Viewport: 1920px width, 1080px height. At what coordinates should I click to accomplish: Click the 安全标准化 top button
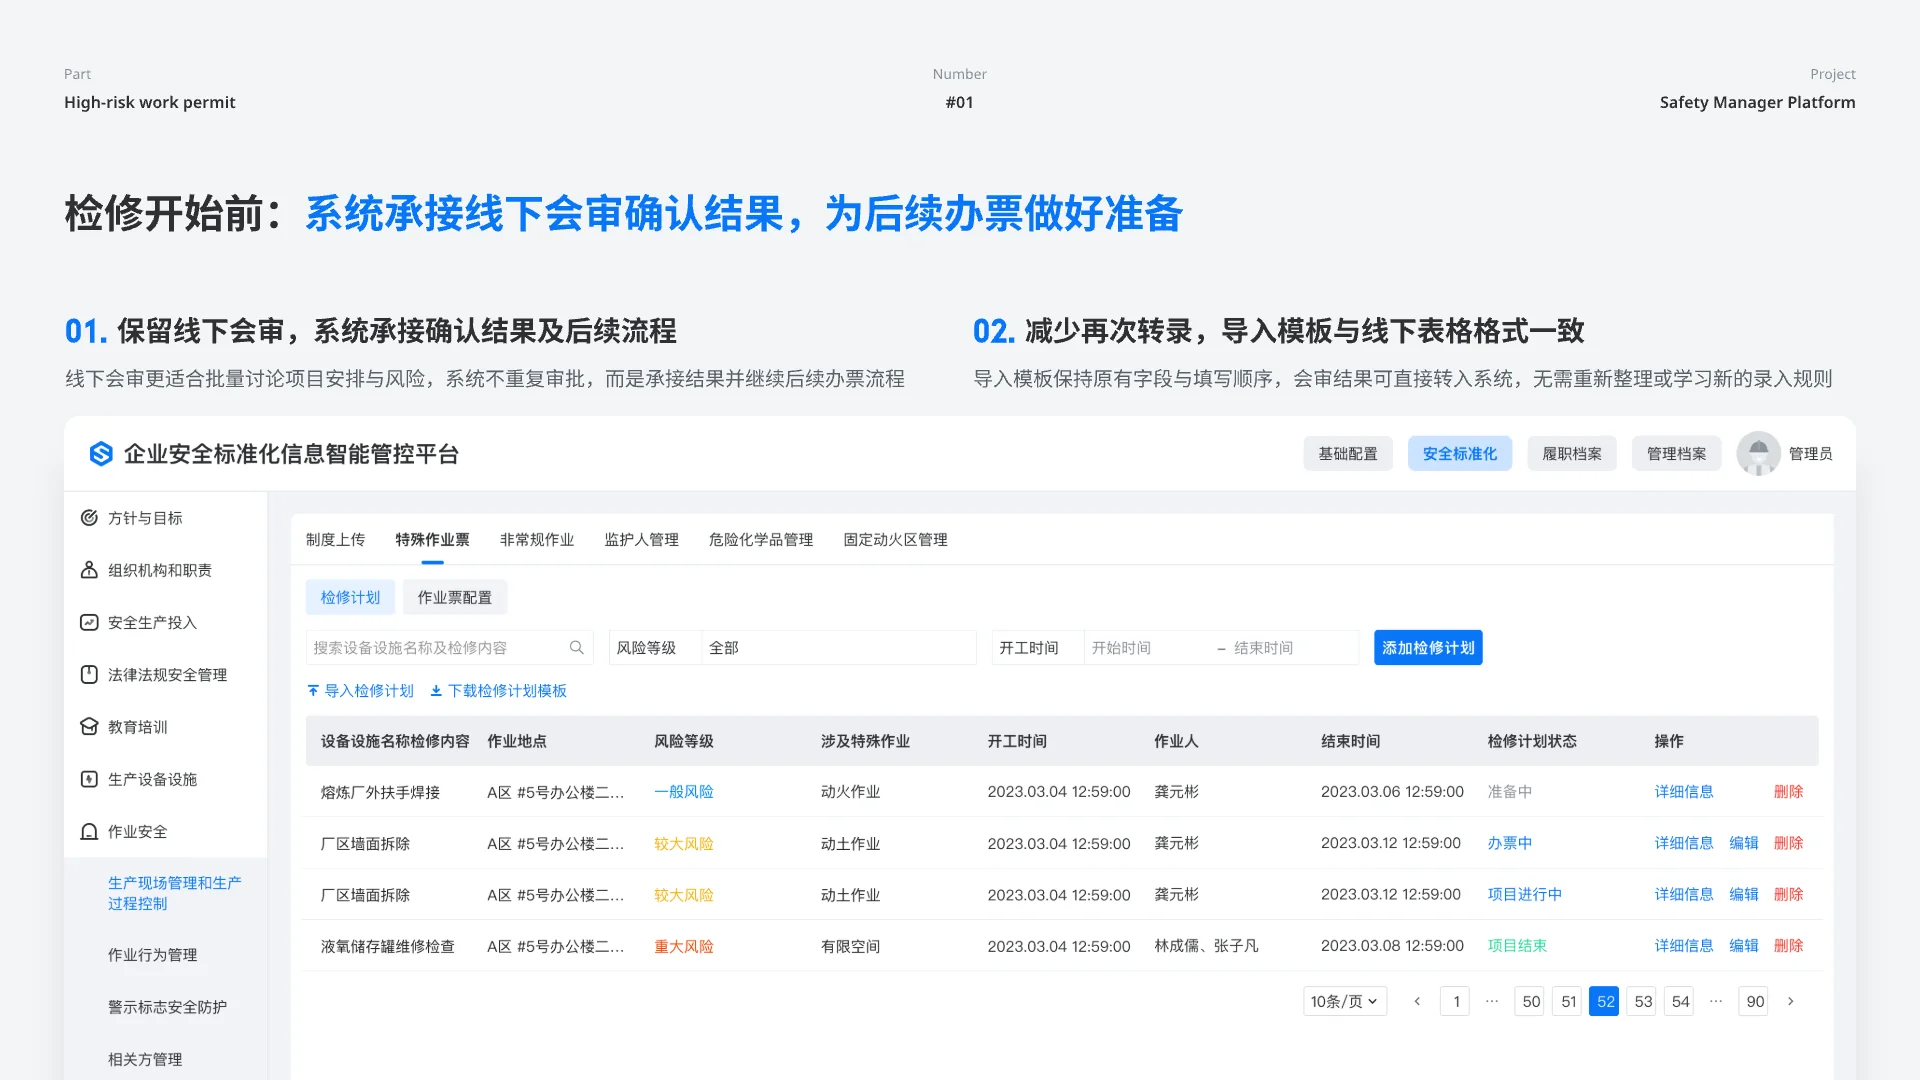point(1460,454)
